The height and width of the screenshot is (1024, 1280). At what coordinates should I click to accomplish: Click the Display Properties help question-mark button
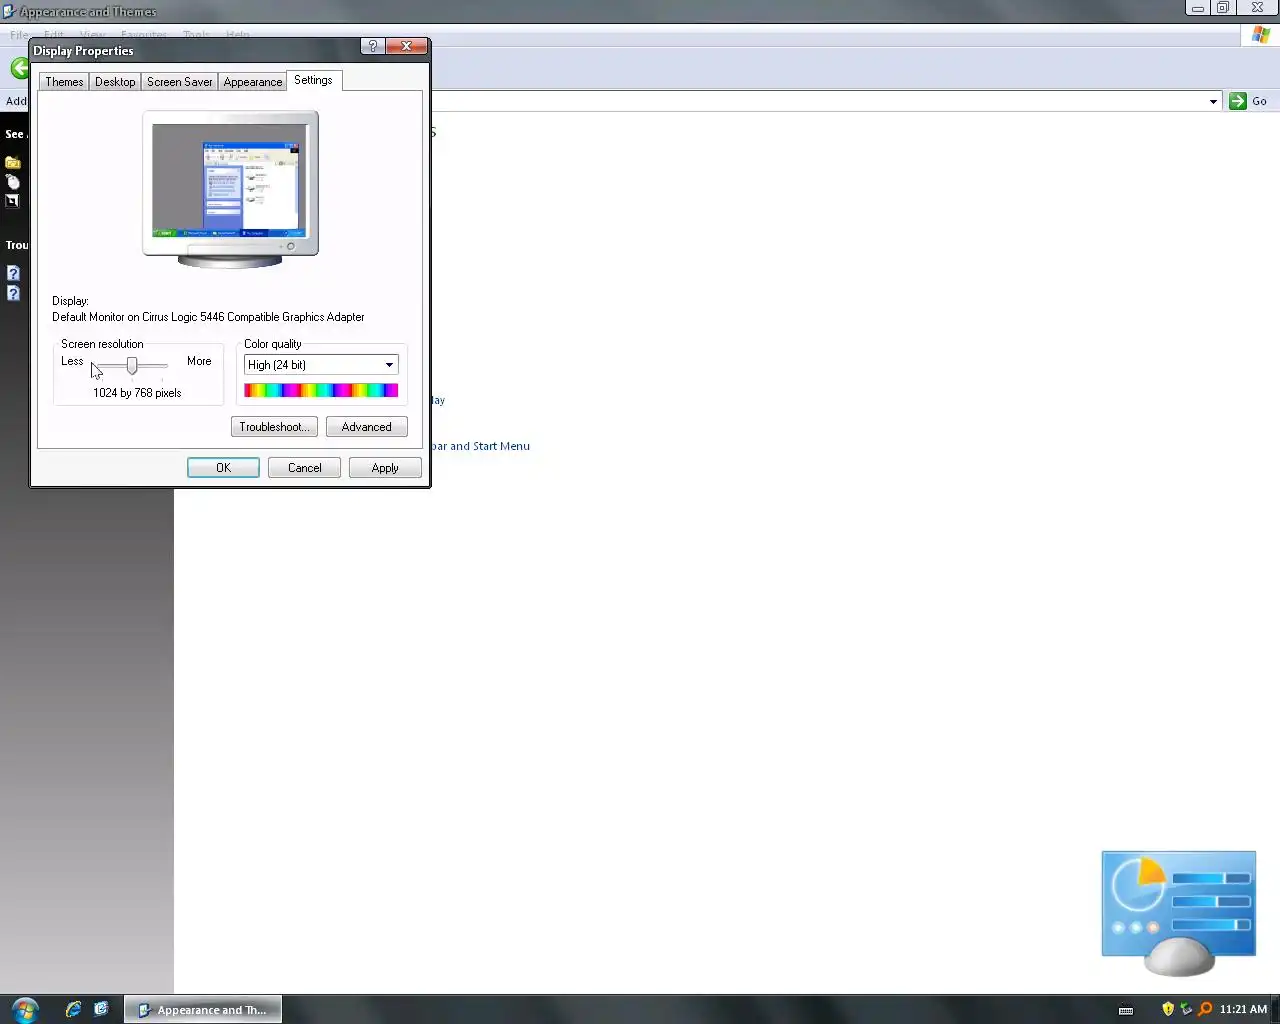[x=372, y=46]
